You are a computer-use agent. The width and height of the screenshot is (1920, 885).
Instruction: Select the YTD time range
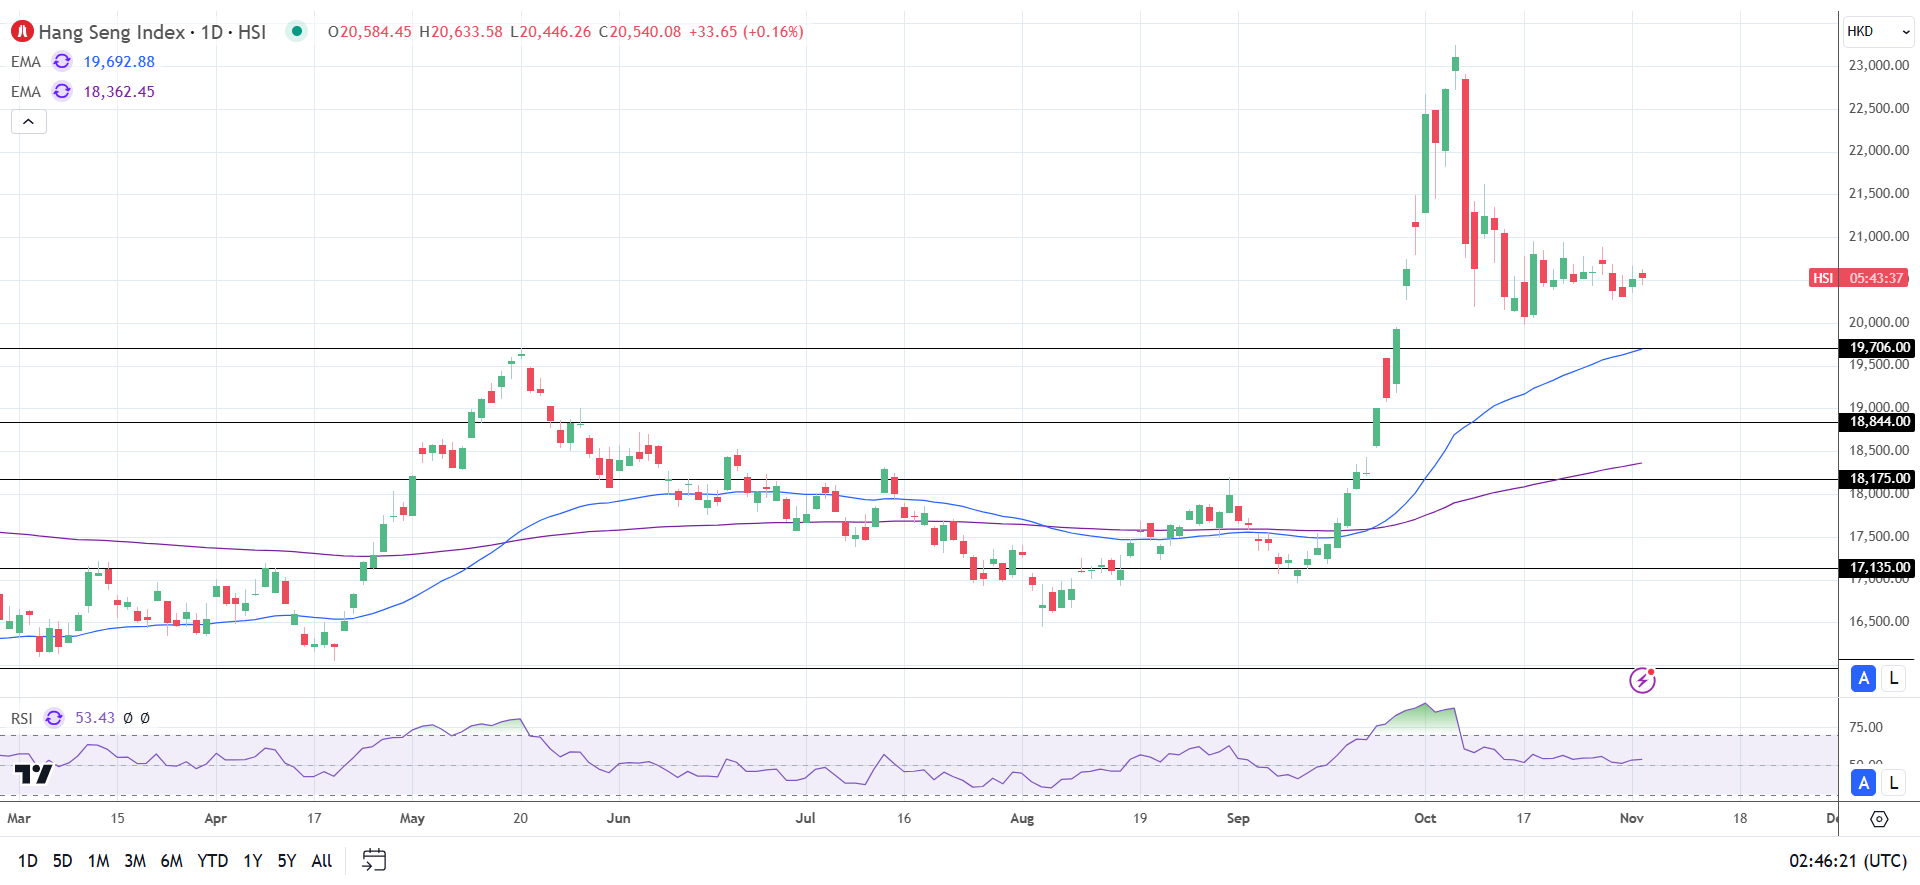click(212, 860)
